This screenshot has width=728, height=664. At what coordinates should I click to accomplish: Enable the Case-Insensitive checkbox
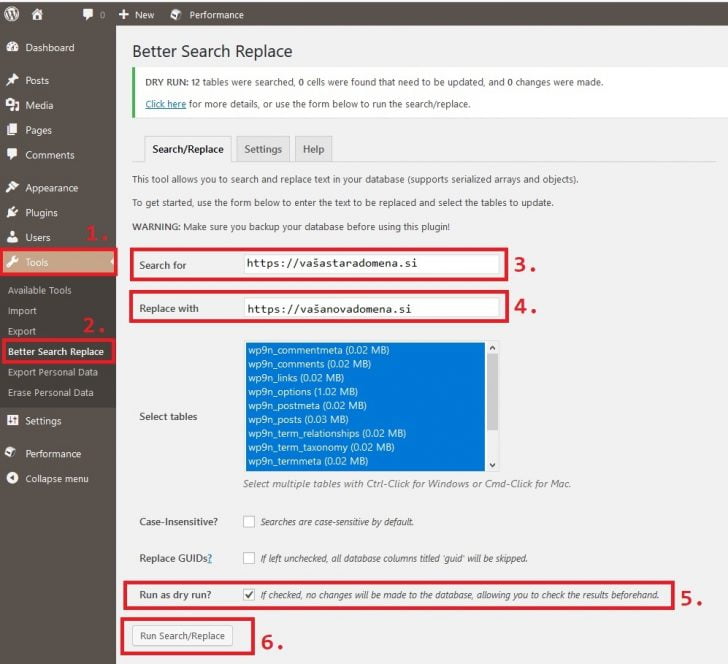pos(249,521)
